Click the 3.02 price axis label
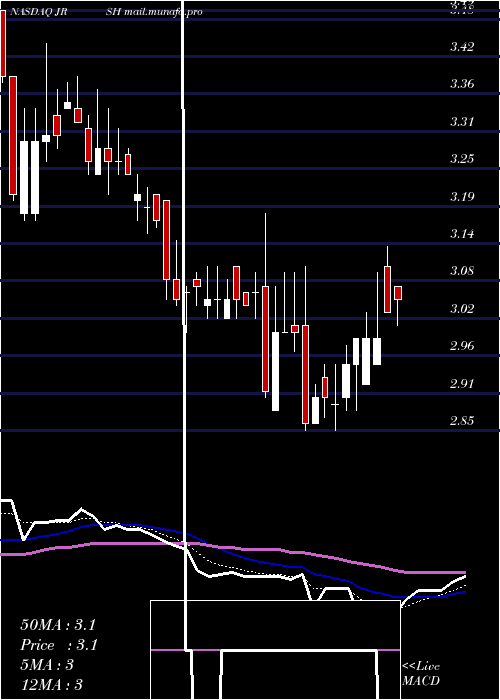The height and width of the screenshot is (700, 500). coord(462,308)
